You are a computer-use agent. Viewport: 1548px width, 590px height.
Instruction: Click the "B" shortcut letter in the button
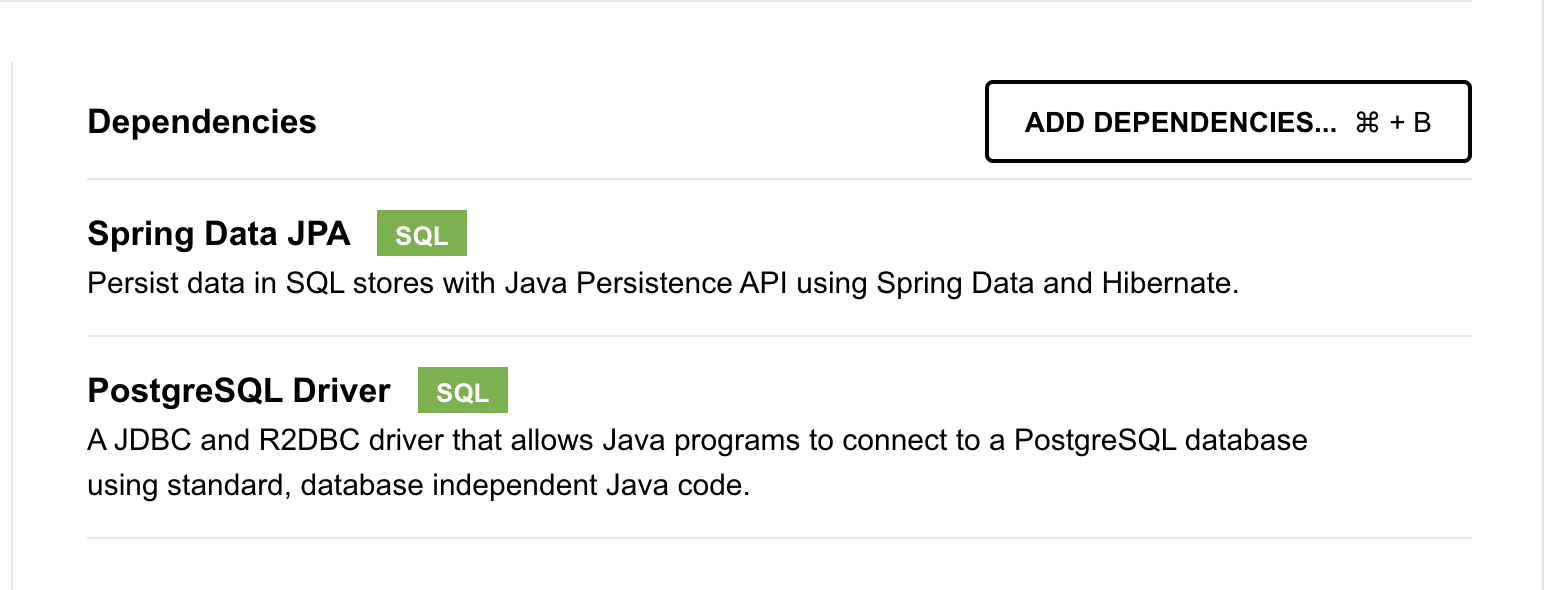1422,123
